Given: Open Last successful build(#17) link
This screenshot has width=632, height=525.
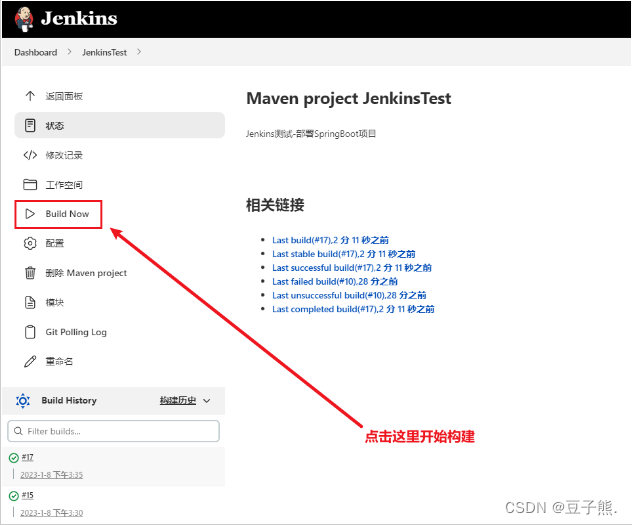Looking at the screenshot, I should click(351, 268).
